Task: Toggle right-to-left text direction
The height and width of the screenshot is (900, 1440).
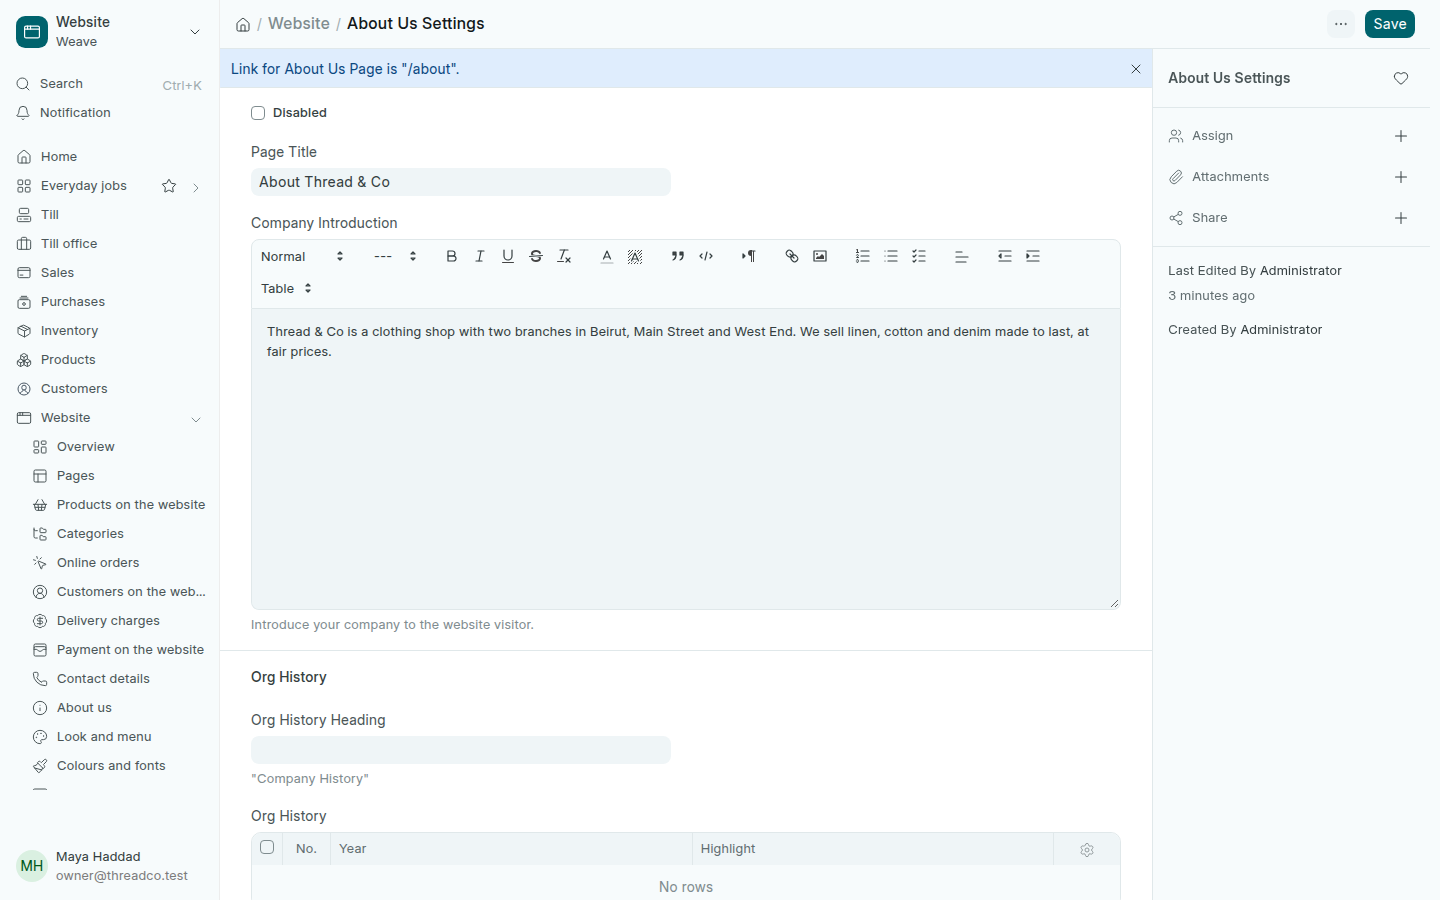Action: pyautogui.click(x=749, y=257)
